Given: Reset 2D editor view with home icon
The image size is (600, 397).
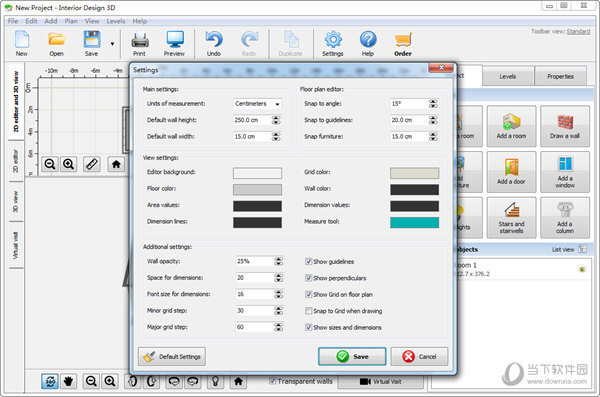Looking at the screenshot, I should tap(116, 164).
